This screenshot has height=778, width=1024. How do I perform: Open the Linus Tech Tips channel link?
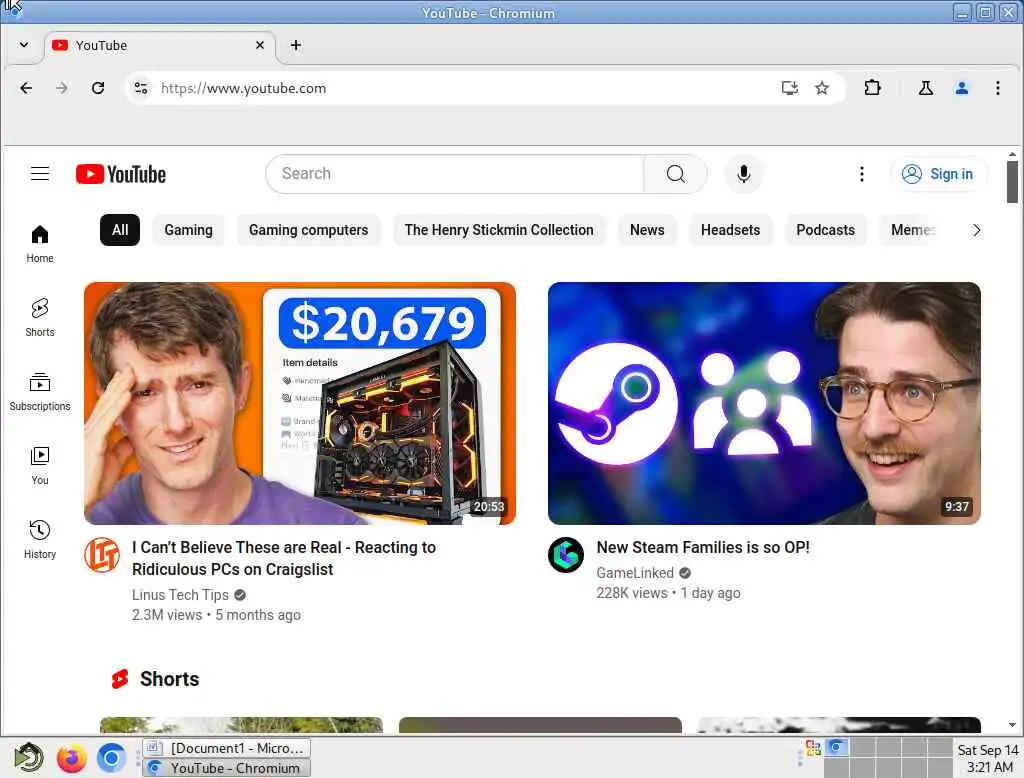pos(180,594)
